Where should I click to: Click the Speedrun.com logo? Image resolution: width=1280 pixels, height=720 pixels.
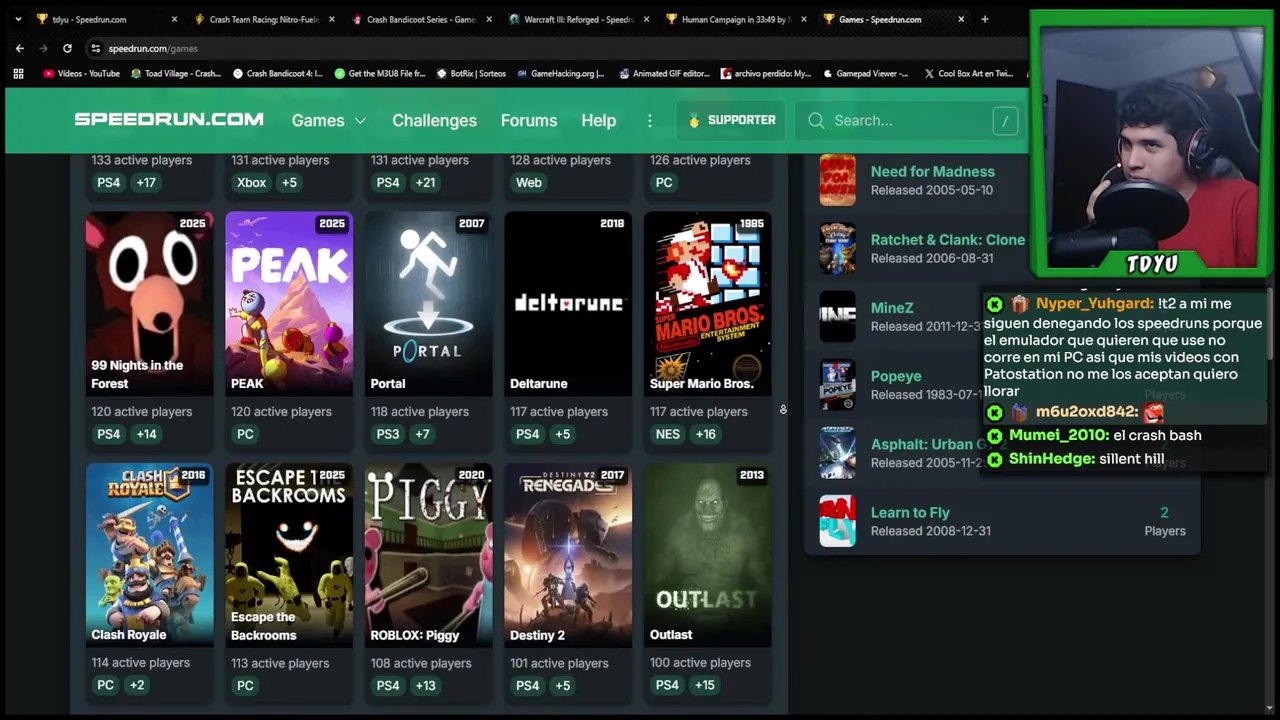point(169,119)
